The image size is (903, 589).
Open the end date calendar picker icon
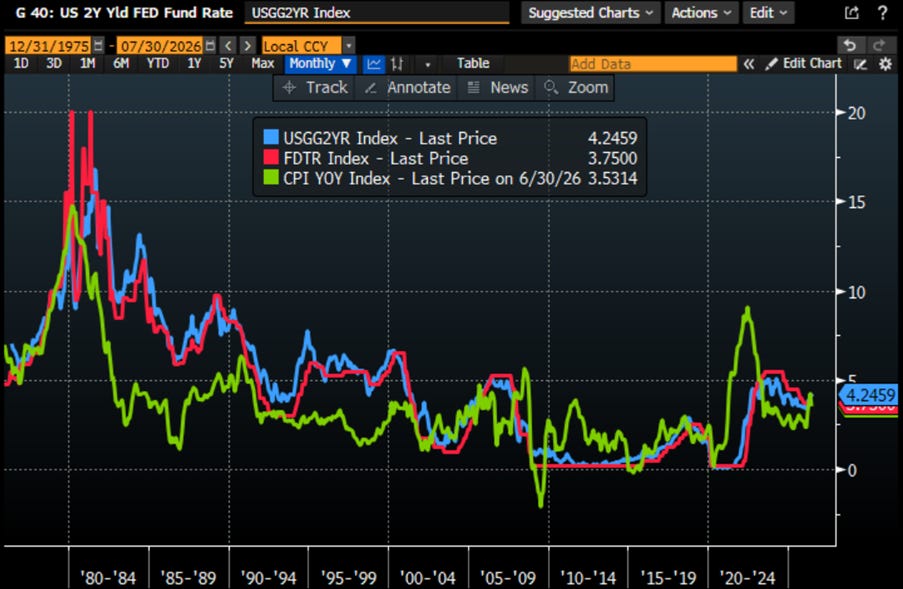tap(210, 45)
